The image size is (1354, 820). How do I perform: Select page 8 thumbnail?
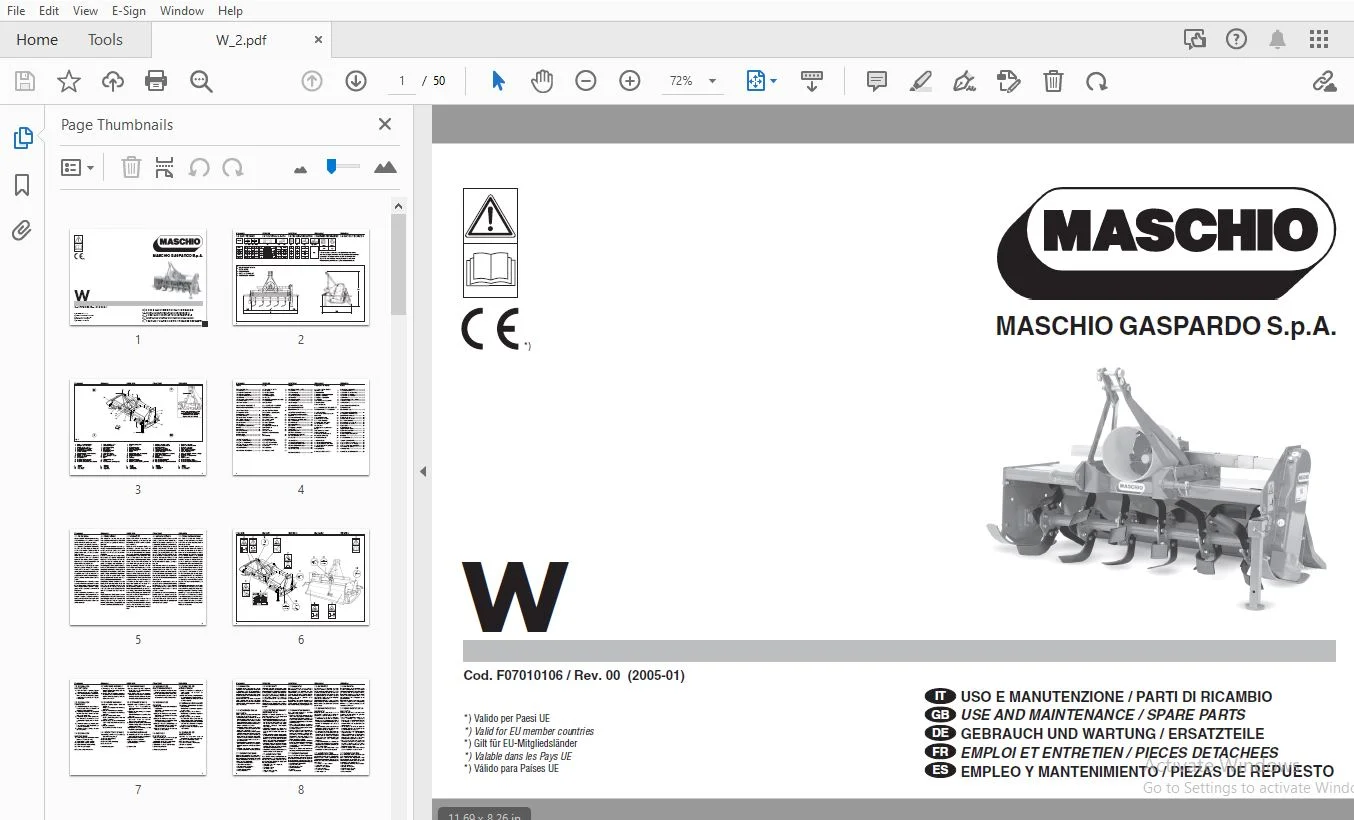coord(301,727)
